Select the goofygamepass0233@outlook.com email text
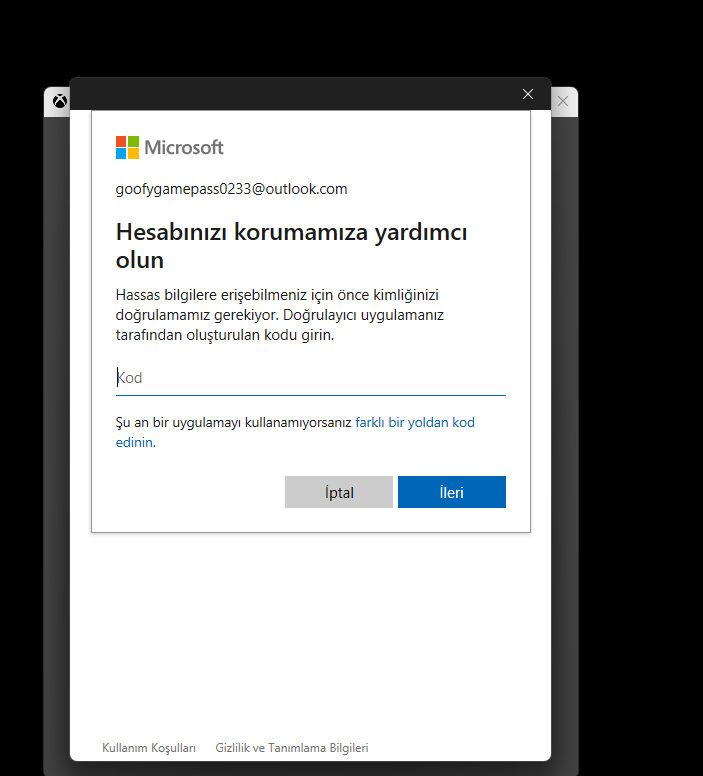The width and height of the screenshot is (703, 776). (x=231, y=189)
